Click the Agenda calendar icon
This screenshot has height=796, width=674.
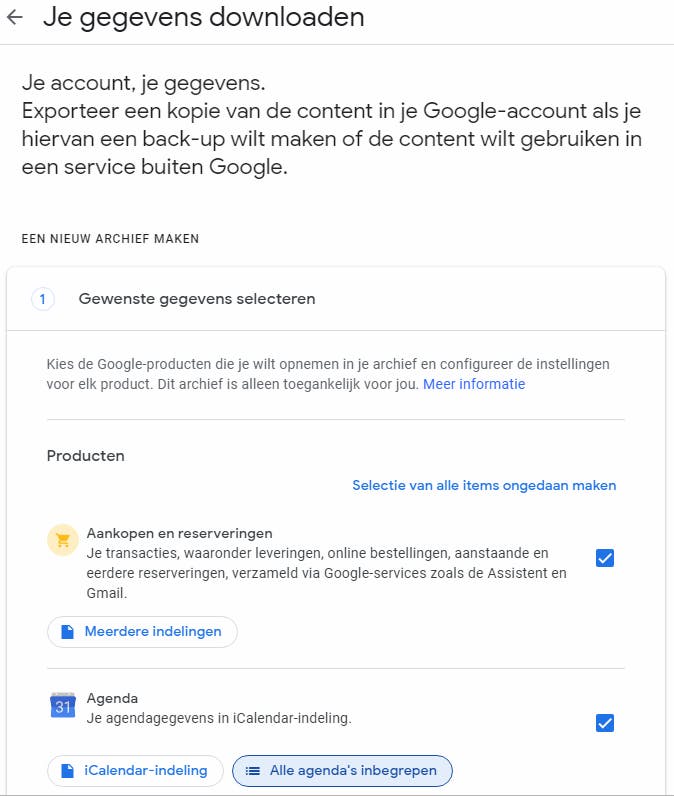(x=63, y=706)
